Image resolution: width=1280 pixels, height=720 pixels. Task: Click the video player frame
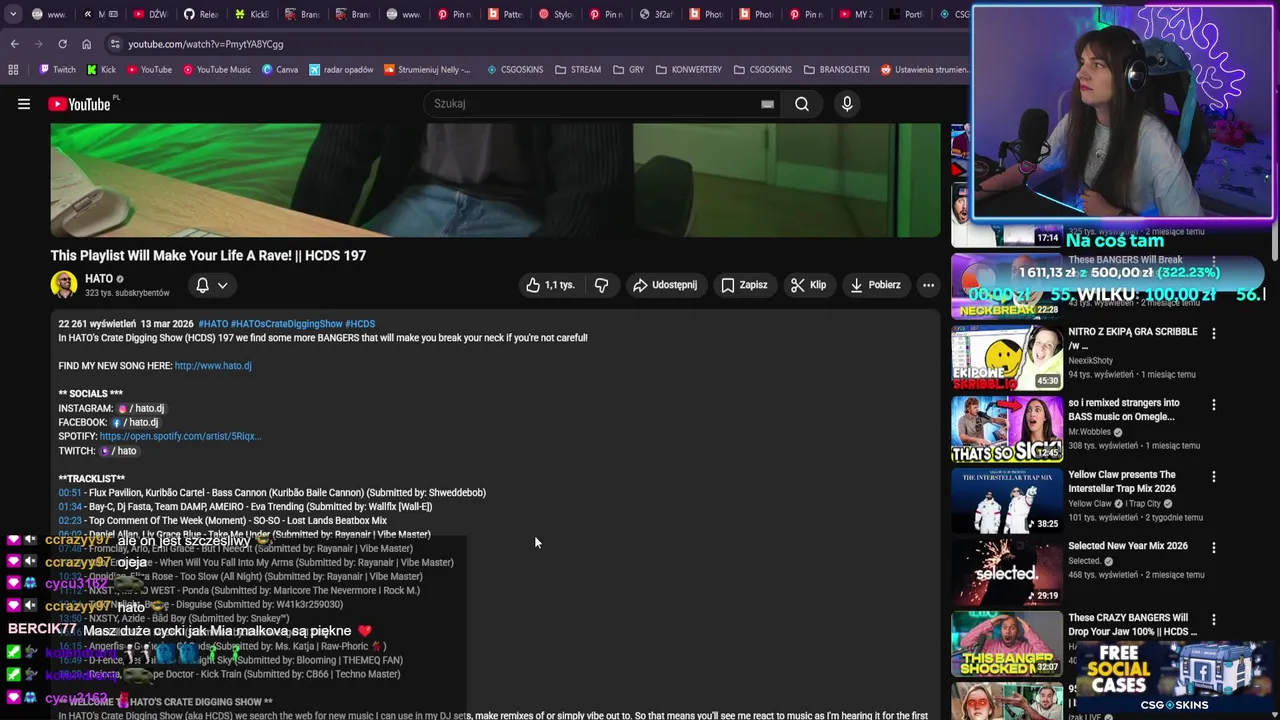tap(495, 180)
